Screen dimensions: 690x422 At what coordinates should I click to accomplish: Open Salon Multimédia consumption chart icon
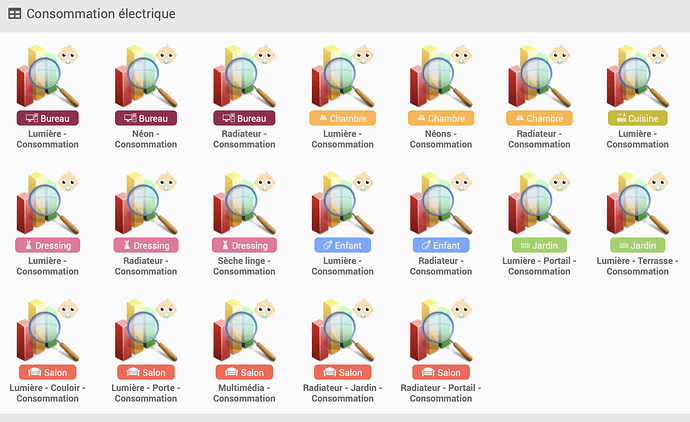[x=244, y=330]
